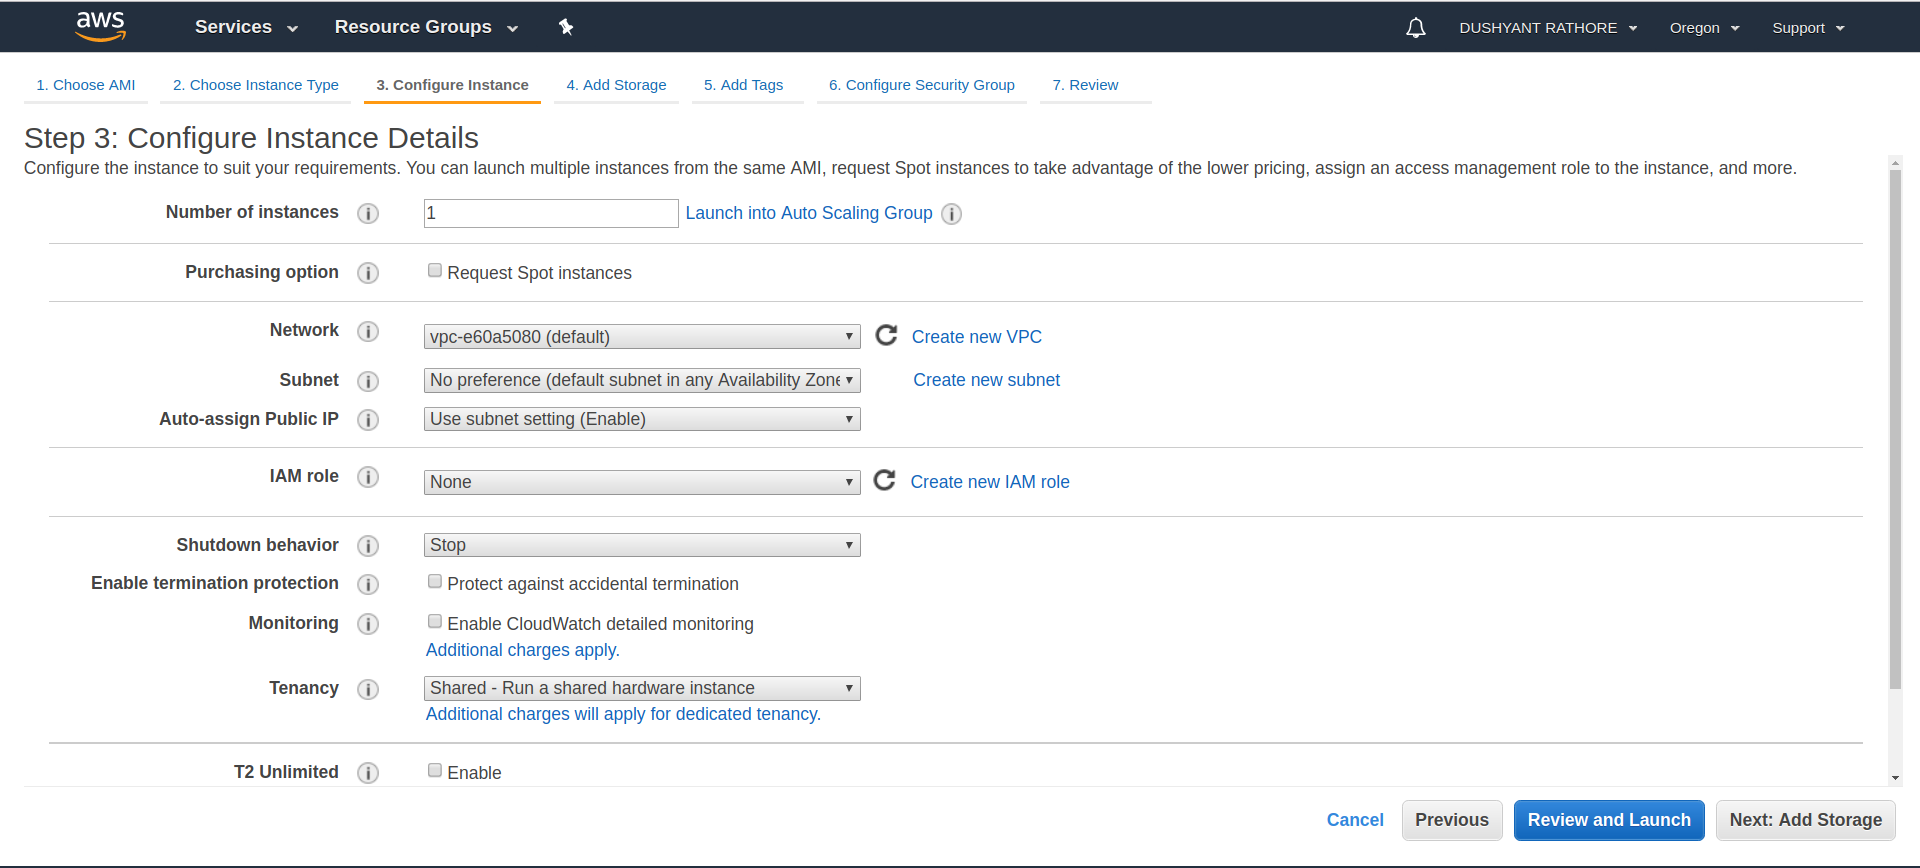Open dedicated tenancy additional charges link

click(623, 714)
